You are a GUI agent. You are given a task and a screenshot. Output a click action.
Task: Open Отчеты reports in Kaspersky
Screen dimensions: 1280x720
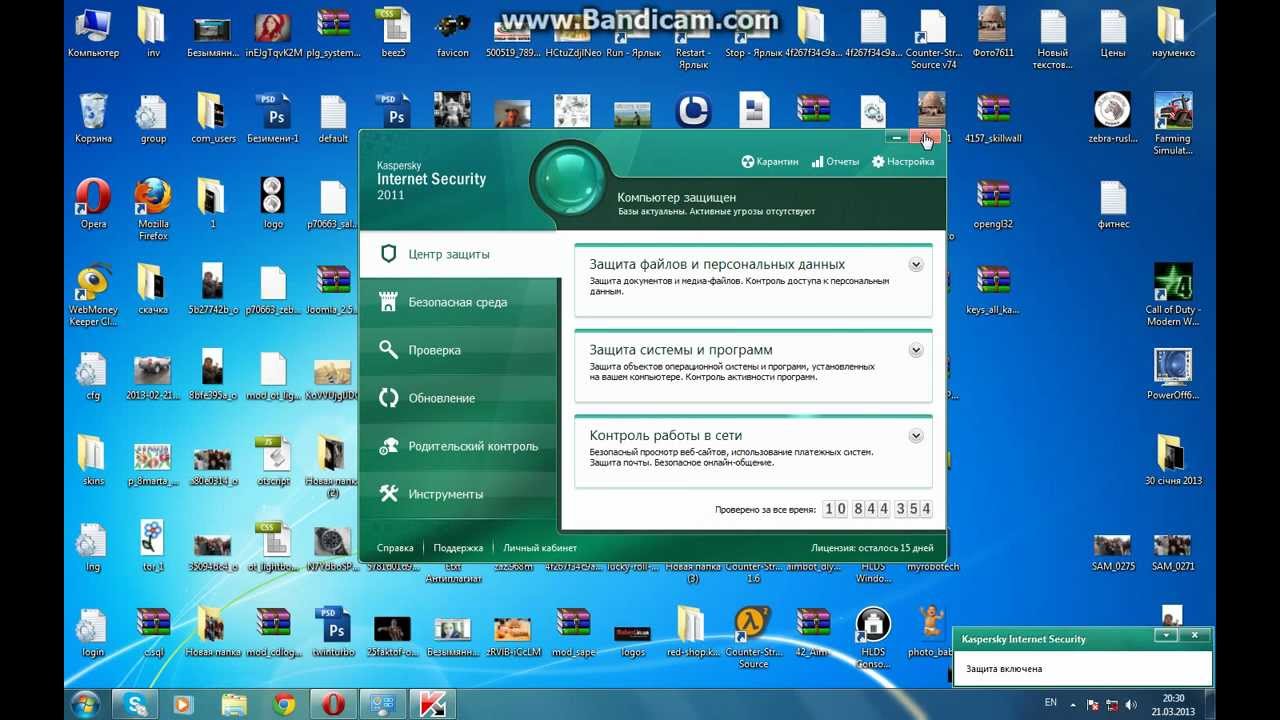(x=835, y=161)
